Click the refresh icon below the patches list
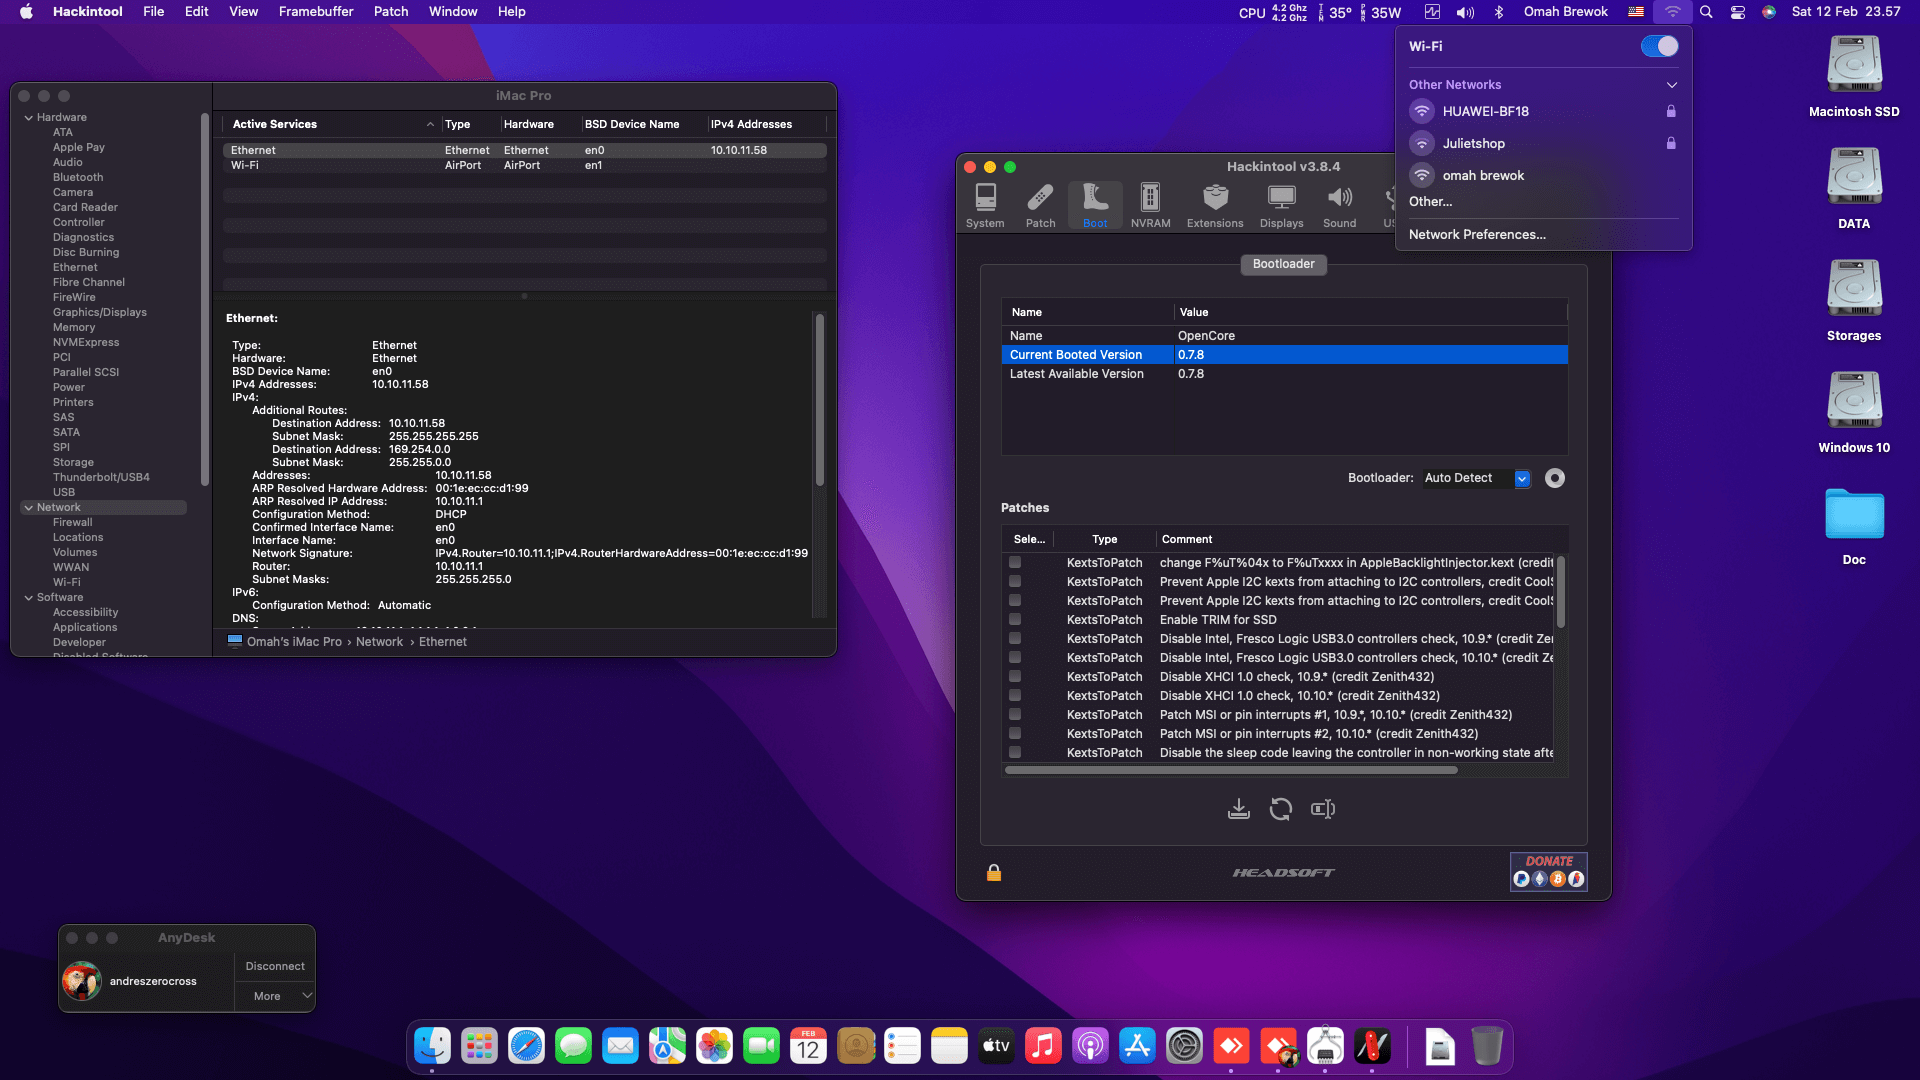 [x=1281, y=809]
